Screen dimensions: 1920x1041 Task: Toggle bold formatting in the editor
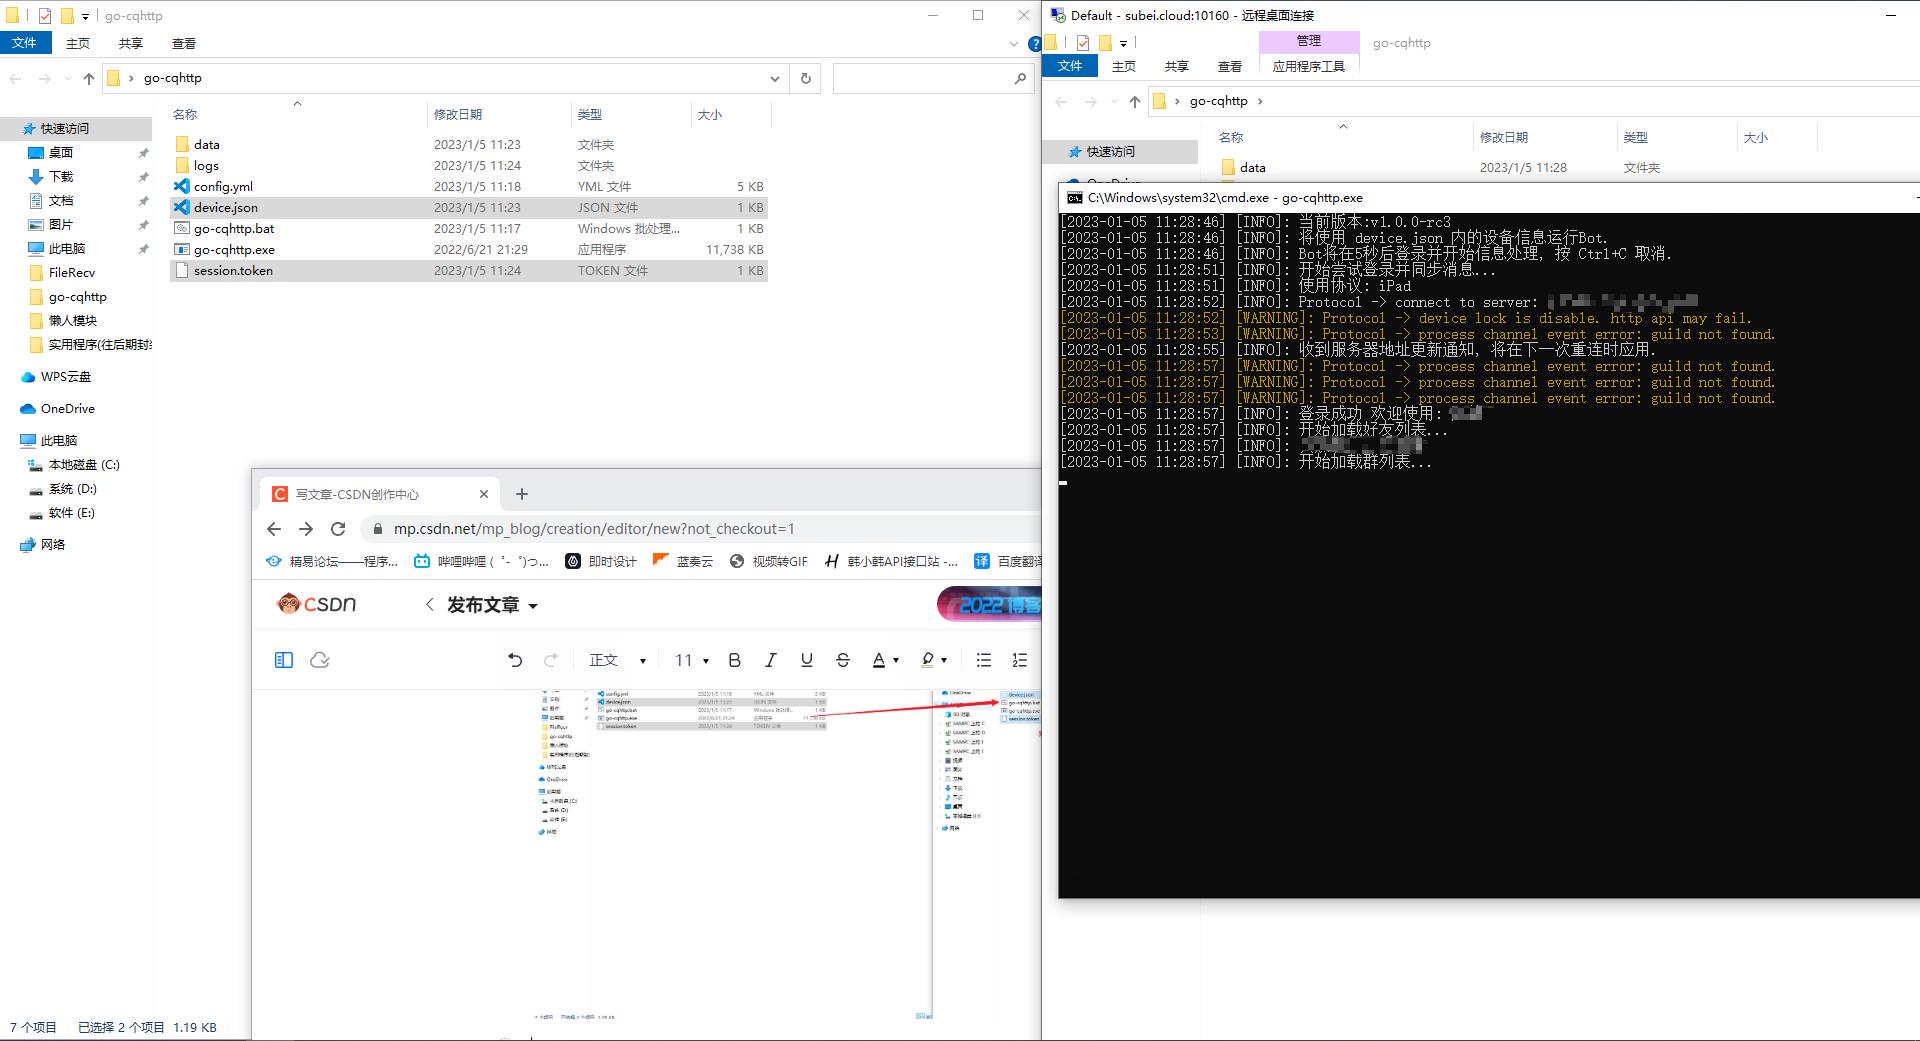click(735, 660)
